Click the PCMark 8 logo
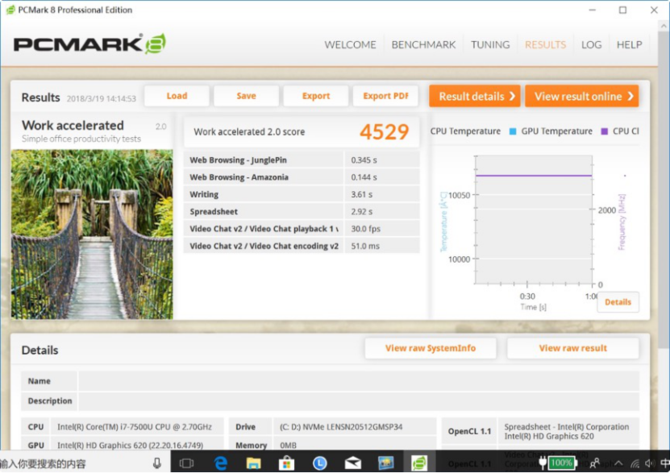The image size is (670, 473). (90, 44)
